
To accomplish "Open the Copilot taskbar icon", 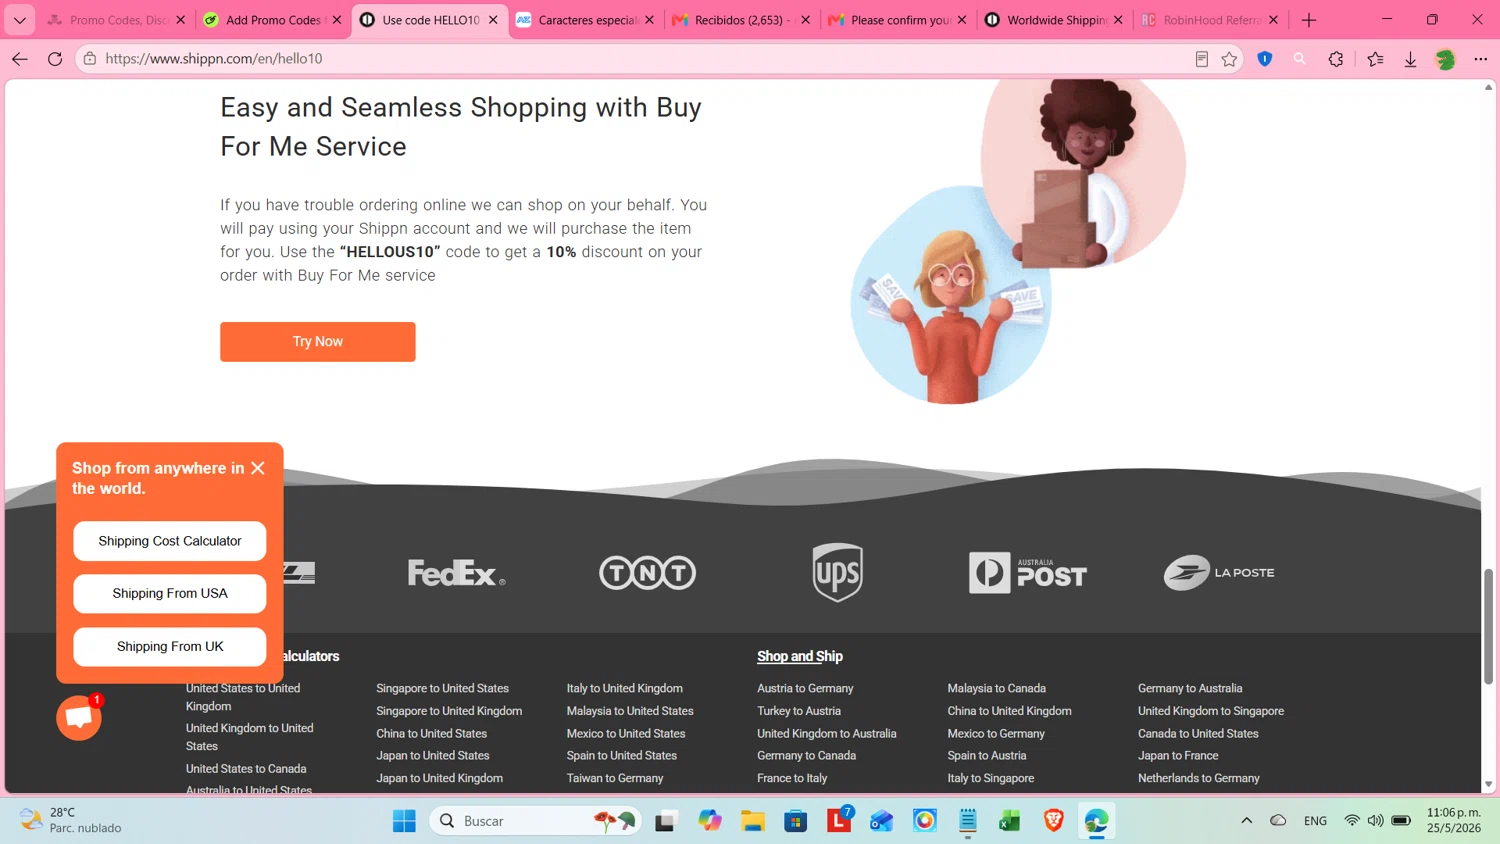I will [x=710, y=821].
